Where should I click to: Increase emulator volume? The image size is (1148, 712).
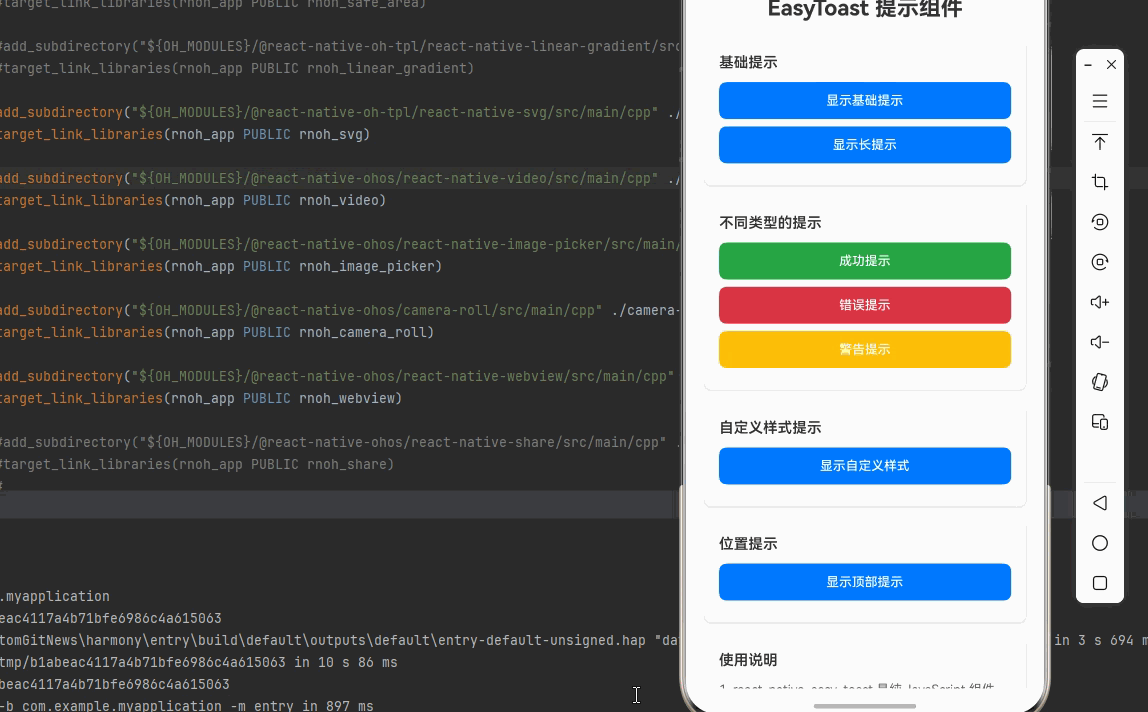click(x=1100, y=302)
